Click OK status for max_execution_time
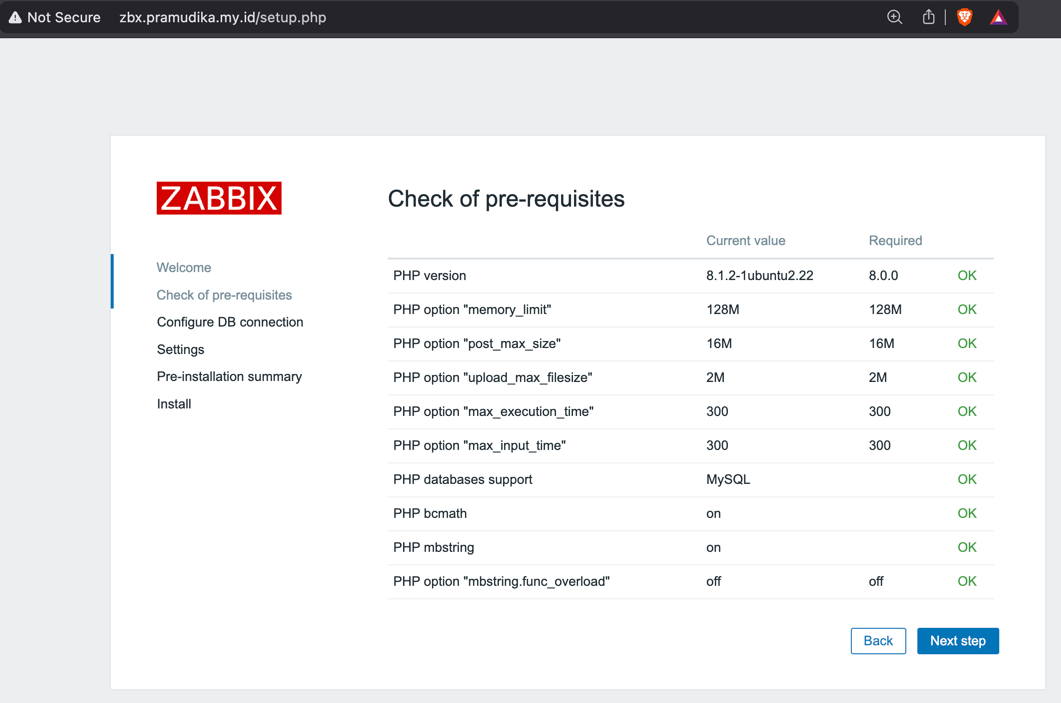1061x703 pixels. (967, 411)
